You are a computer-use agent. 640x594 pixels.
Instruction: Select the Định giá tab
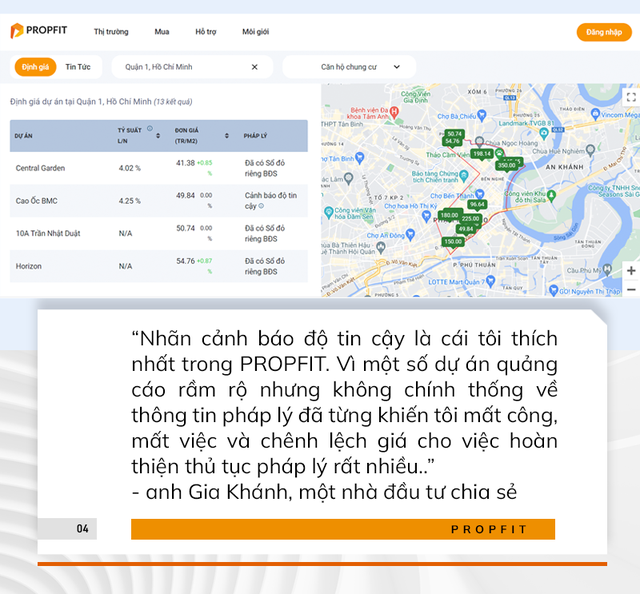(36, 67)
